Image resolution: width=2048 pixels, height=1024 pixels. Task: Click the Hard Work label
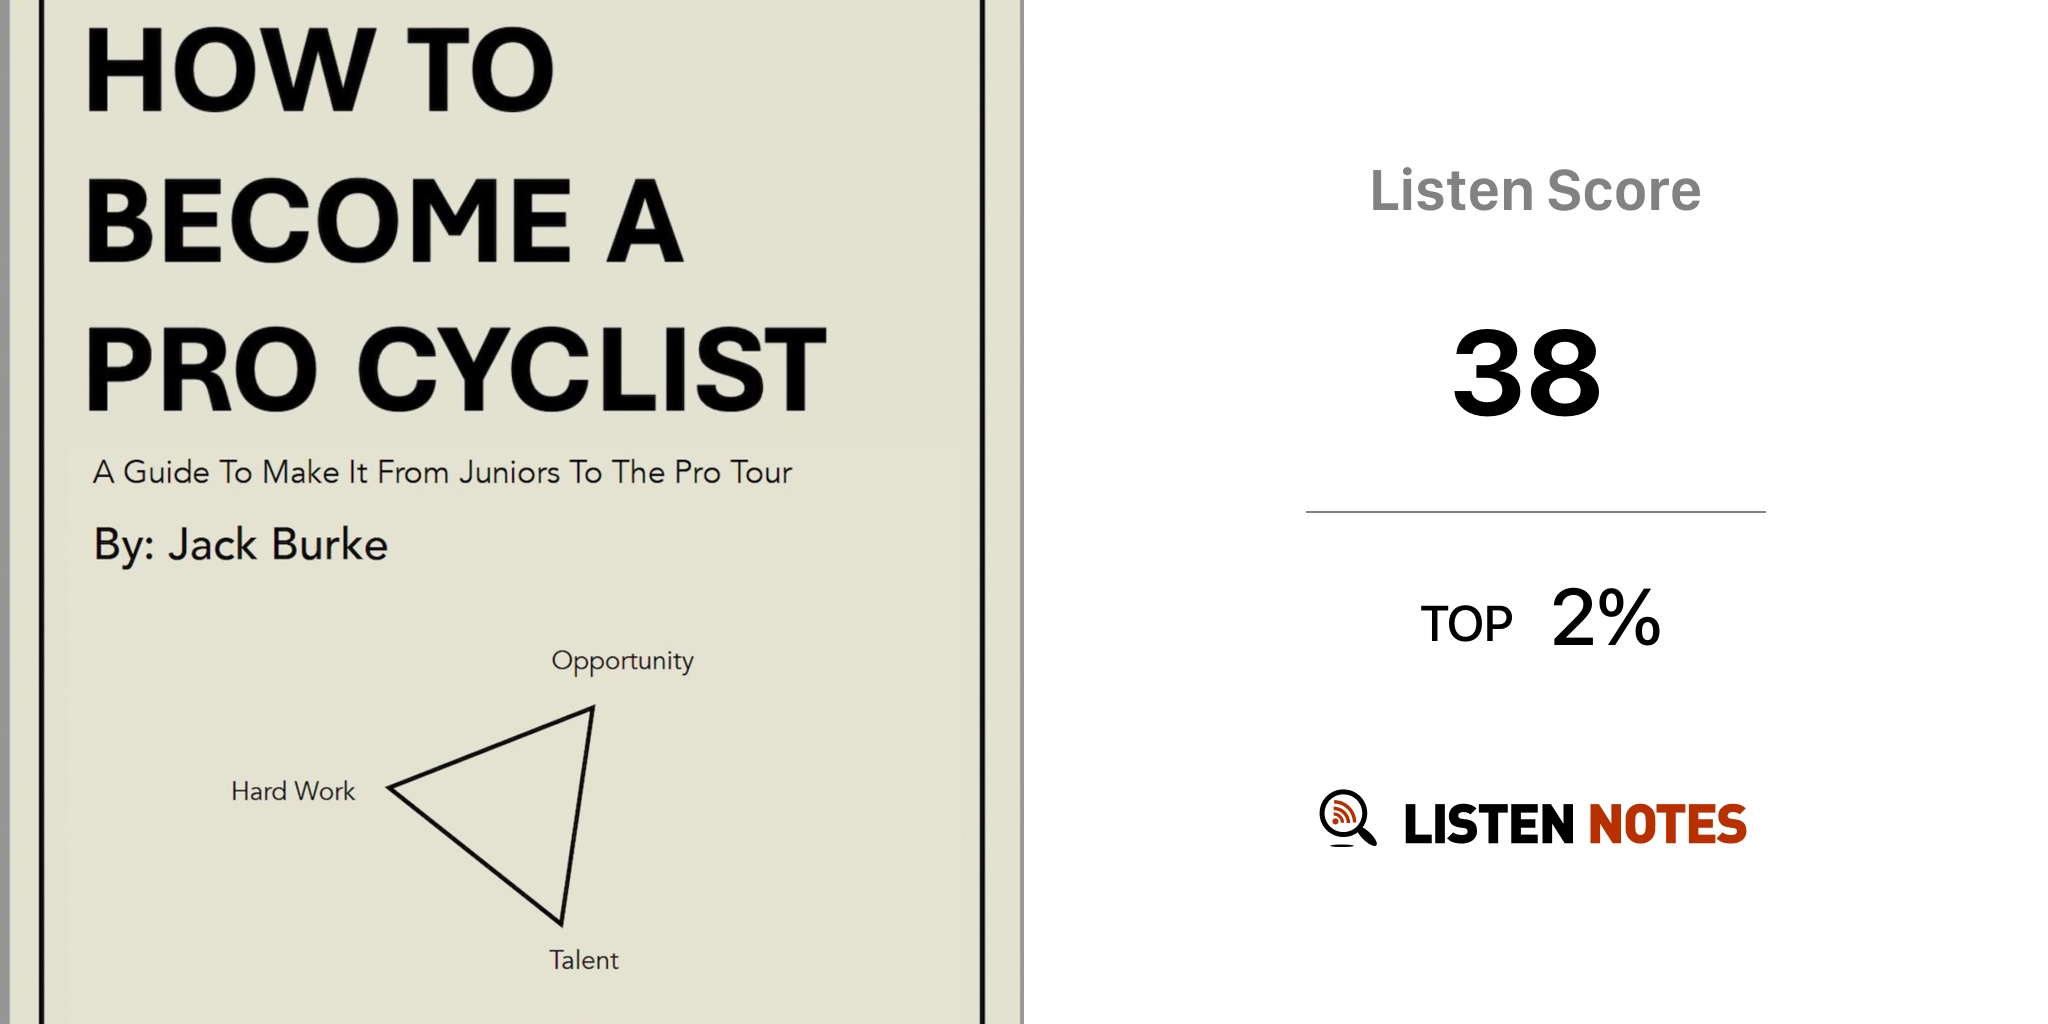[293, 791]
